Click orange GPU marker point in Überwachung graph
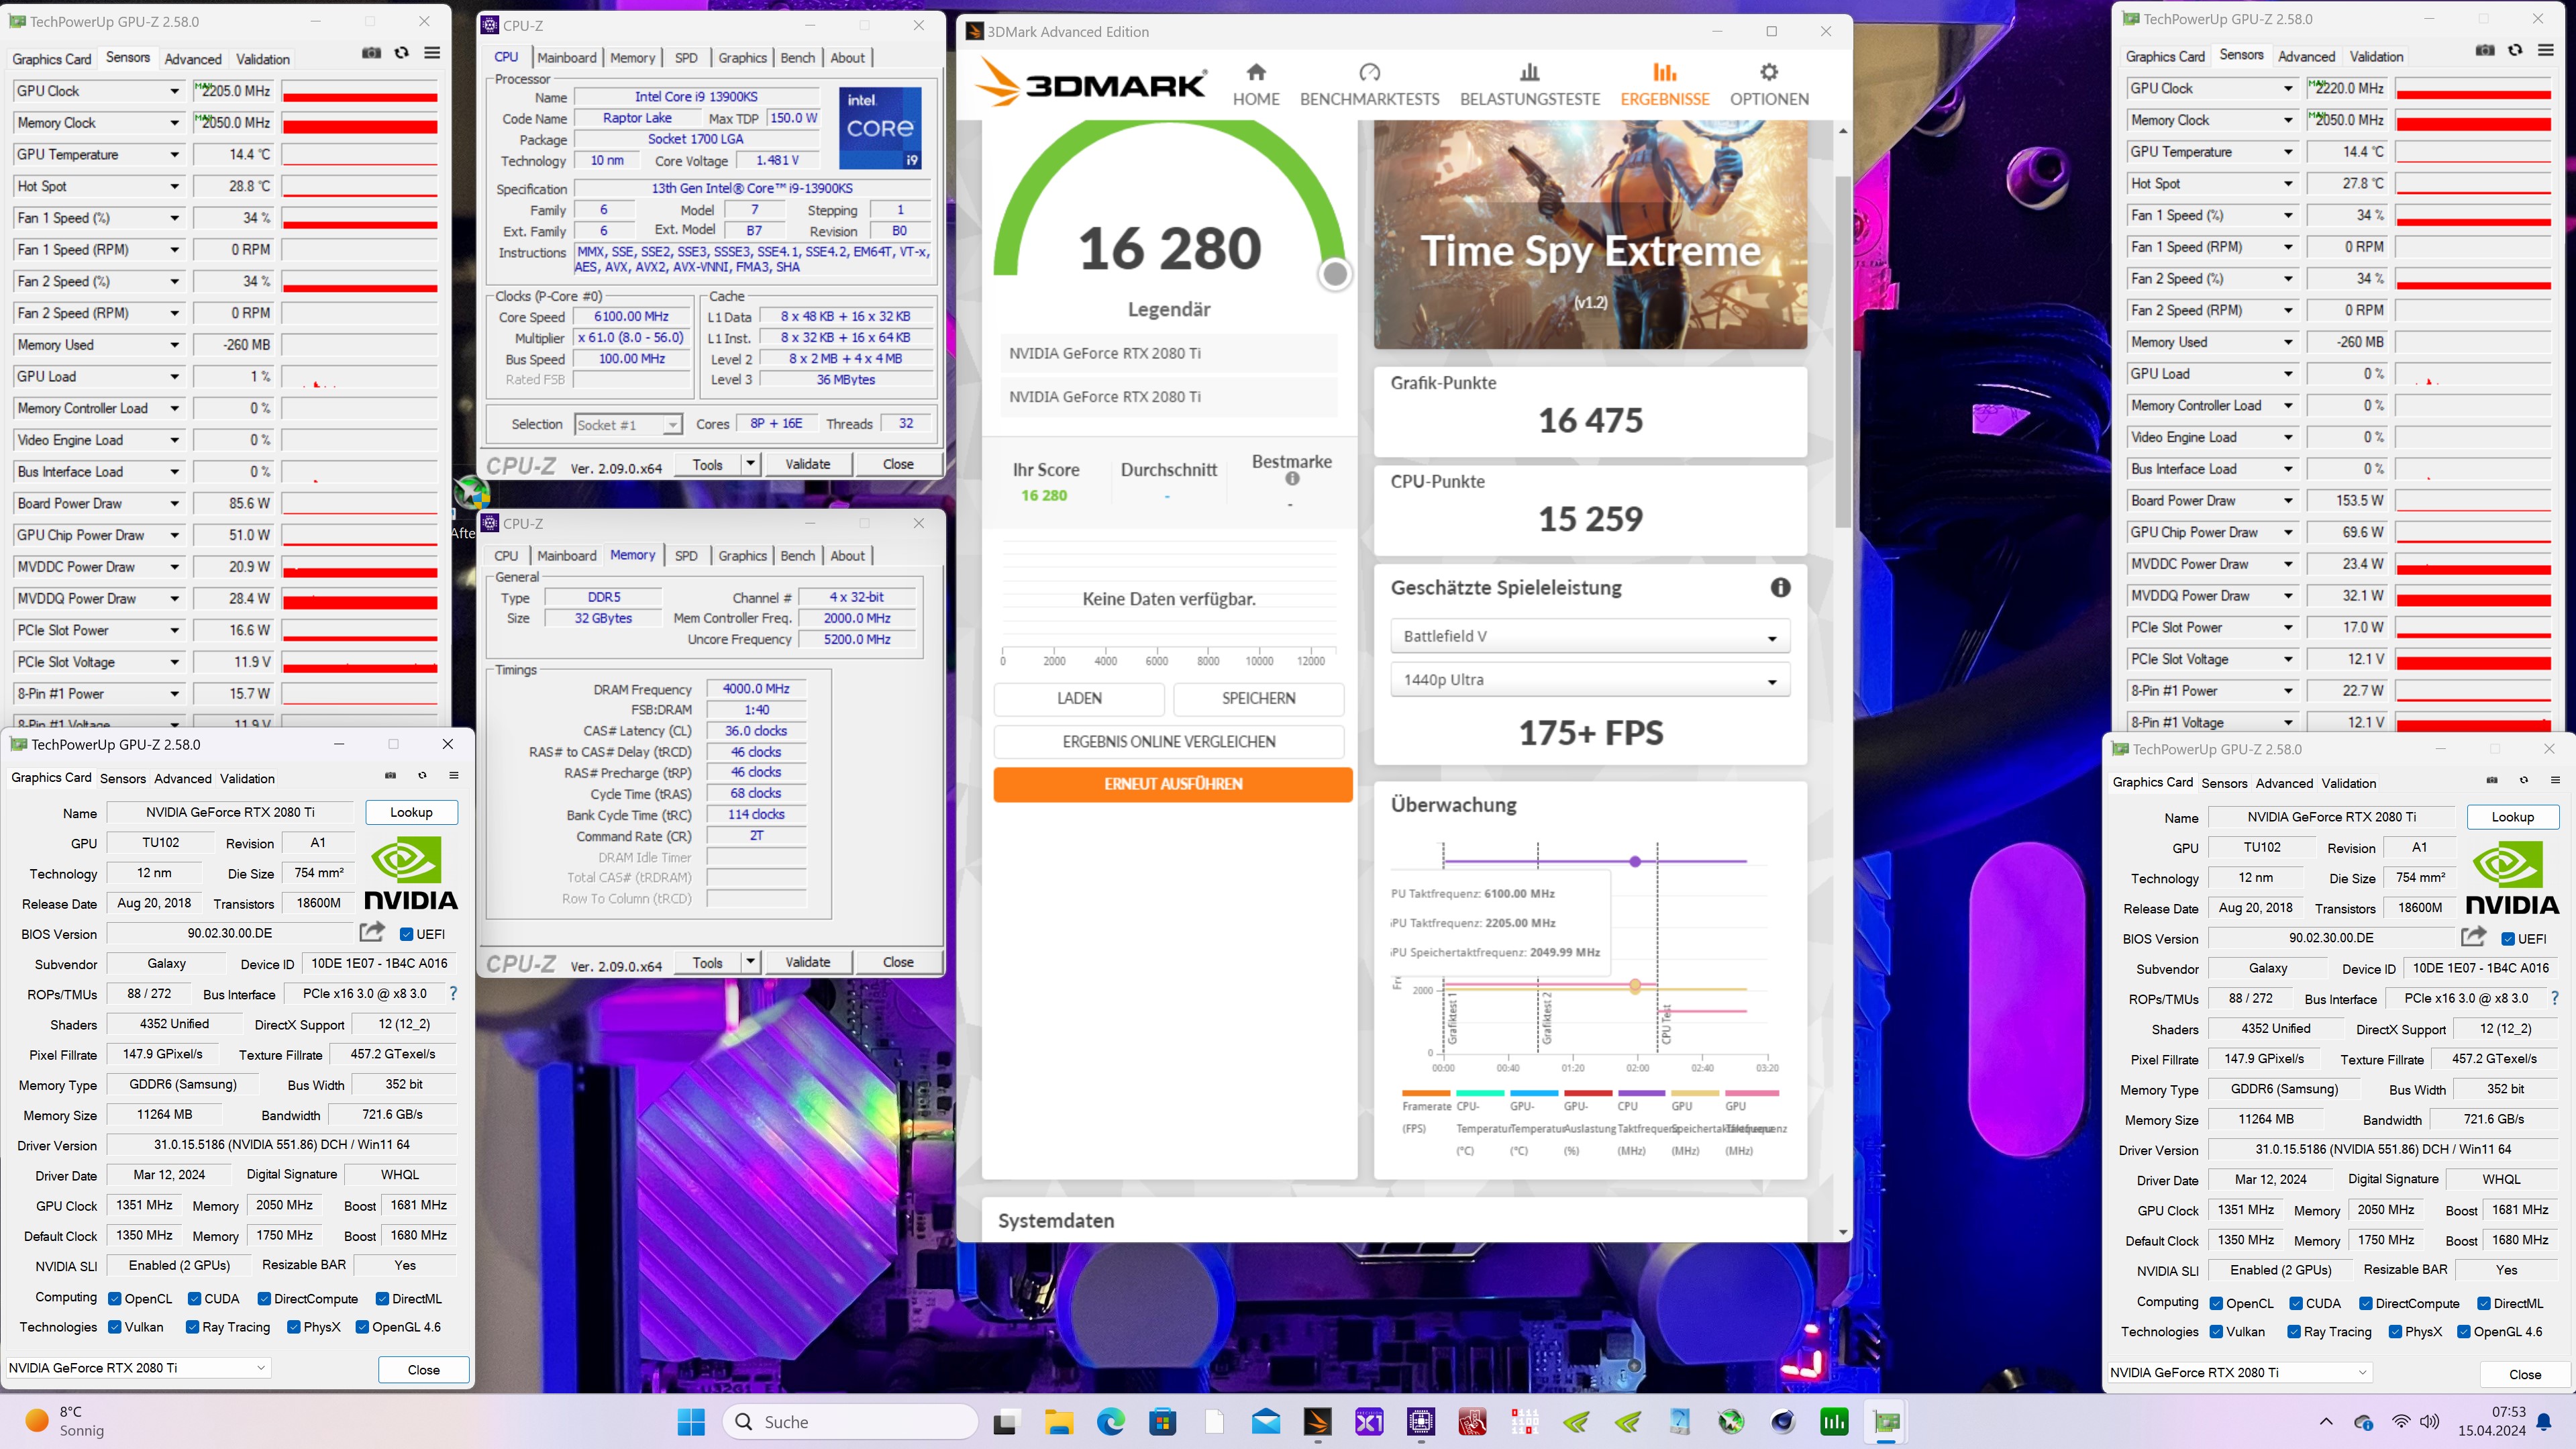The width and height of the screenshot is (2576, 1449). coord(1635,986)
